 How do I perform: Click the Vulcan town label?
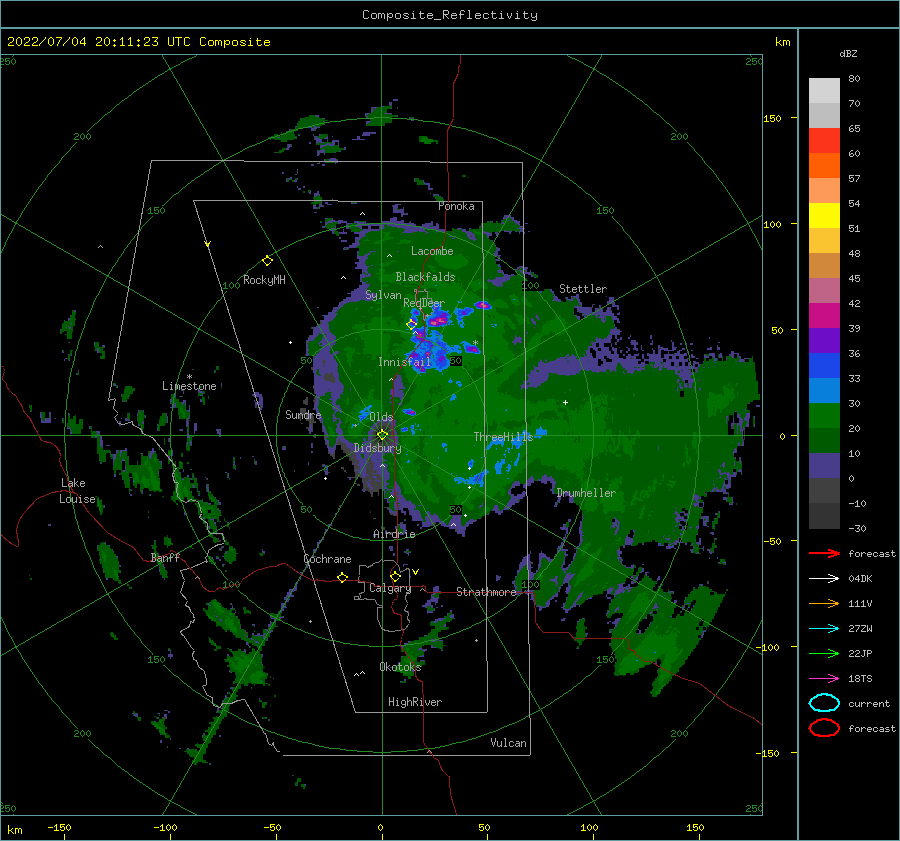pos(508,743)
